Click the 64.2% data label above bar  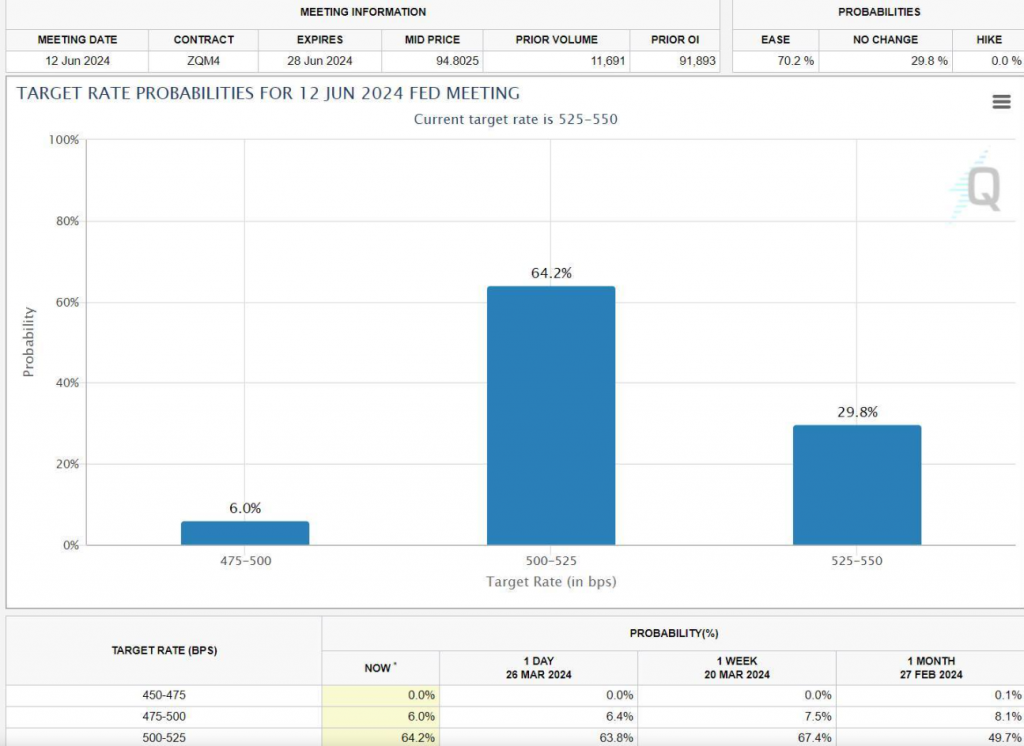click(x=551, y=273)
